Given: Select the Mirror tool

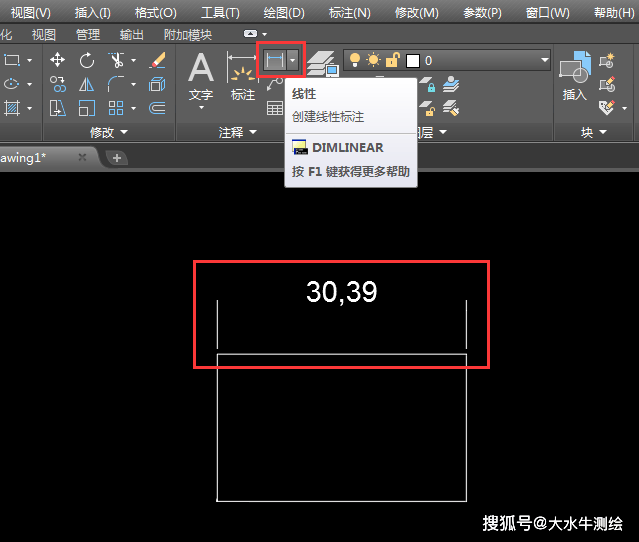Looking at the screenshot, I should tap(87, 85).
